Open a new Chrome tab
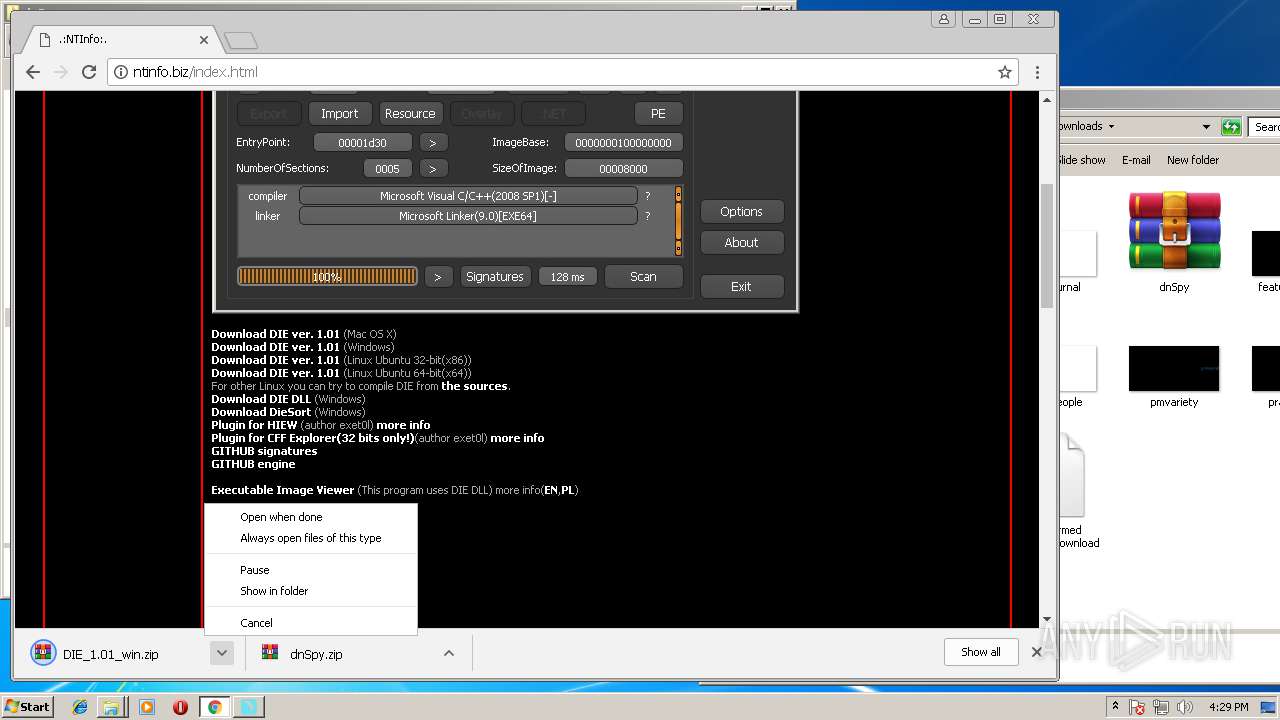The width and height of the screenshot is (1280, 720). (x=241, y=40)
